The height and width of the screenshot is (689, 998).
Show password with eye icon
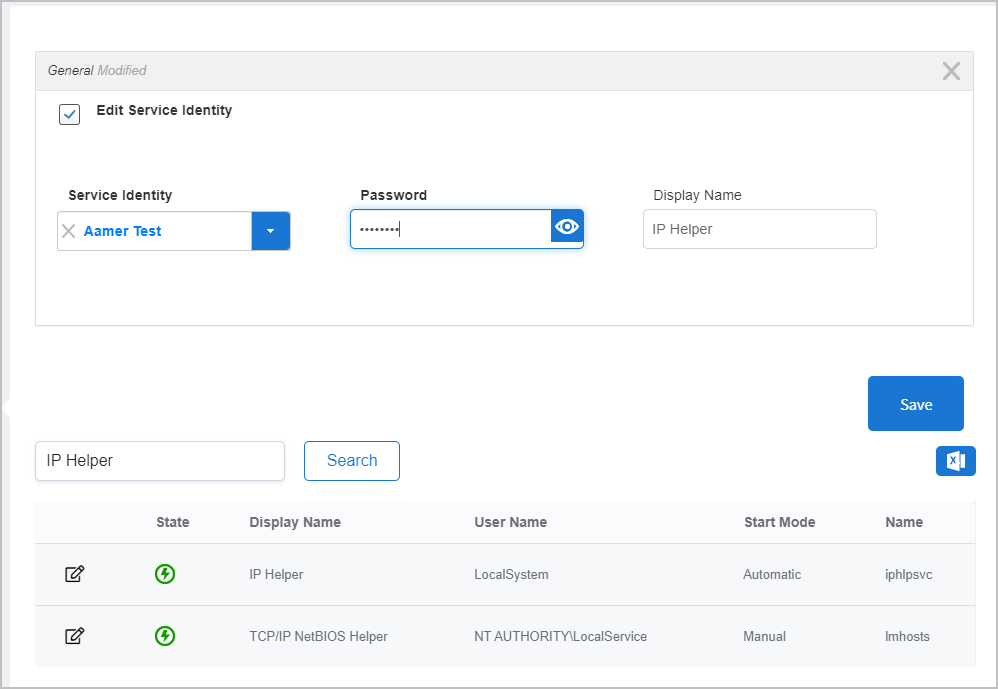pyautogui.click(x=567, y=227)
